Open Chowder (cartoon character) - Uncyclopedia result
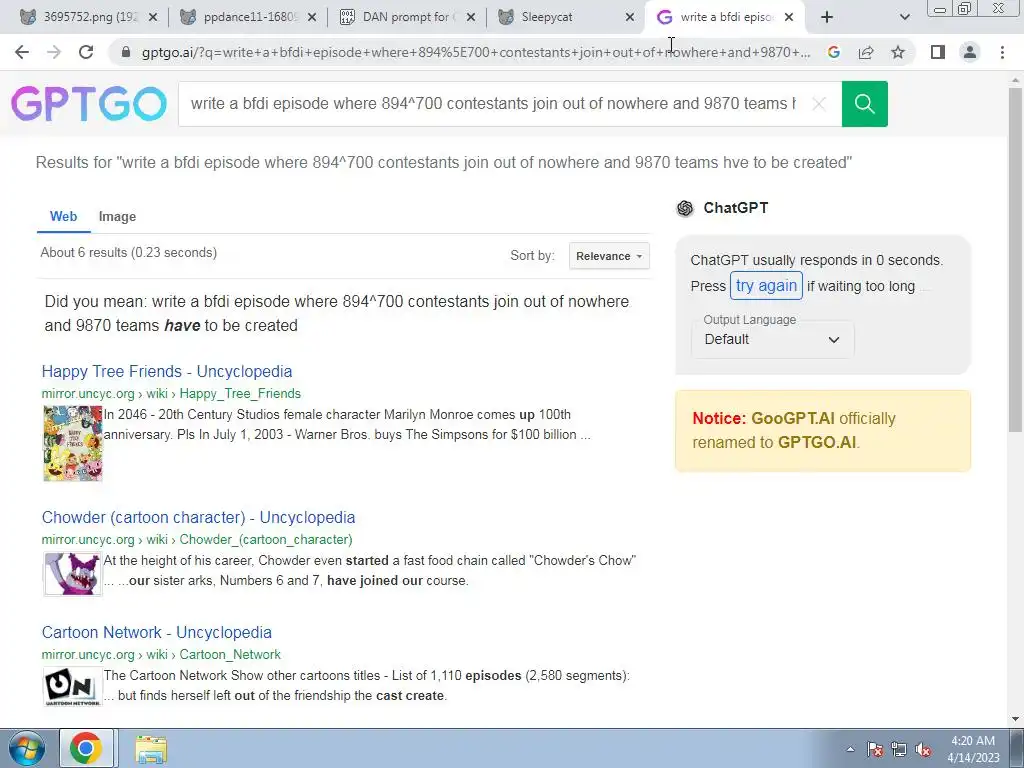1024x768 pixels. (199, 517)
